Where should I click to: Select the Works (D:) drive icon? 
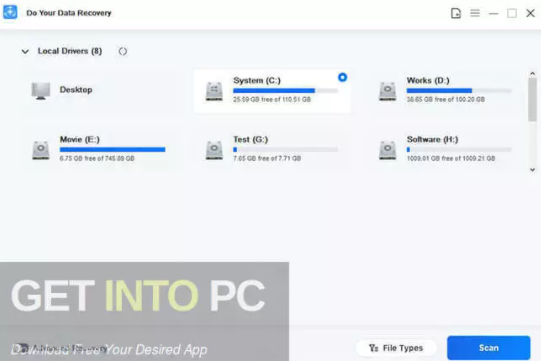(387, 91)
